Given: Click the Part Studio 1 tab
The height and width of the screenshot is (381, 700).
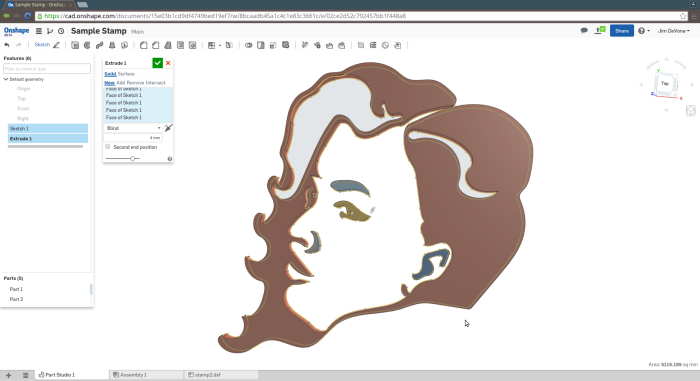Looking at the screenshot, I should [x=71, y=375].
